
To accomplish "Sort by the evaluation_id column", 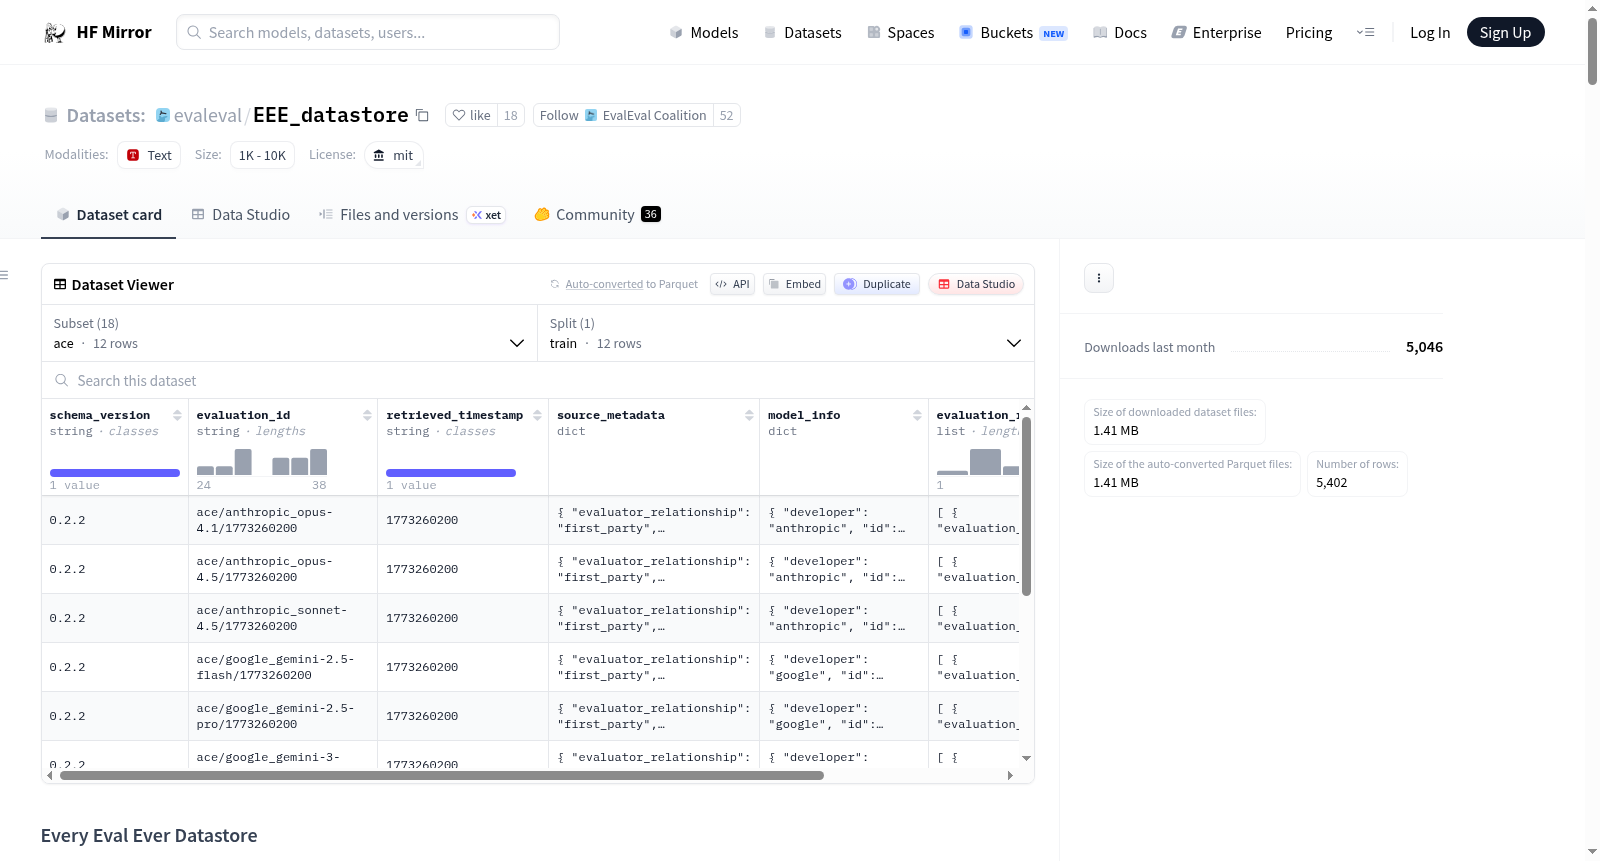I will [367, 415].
